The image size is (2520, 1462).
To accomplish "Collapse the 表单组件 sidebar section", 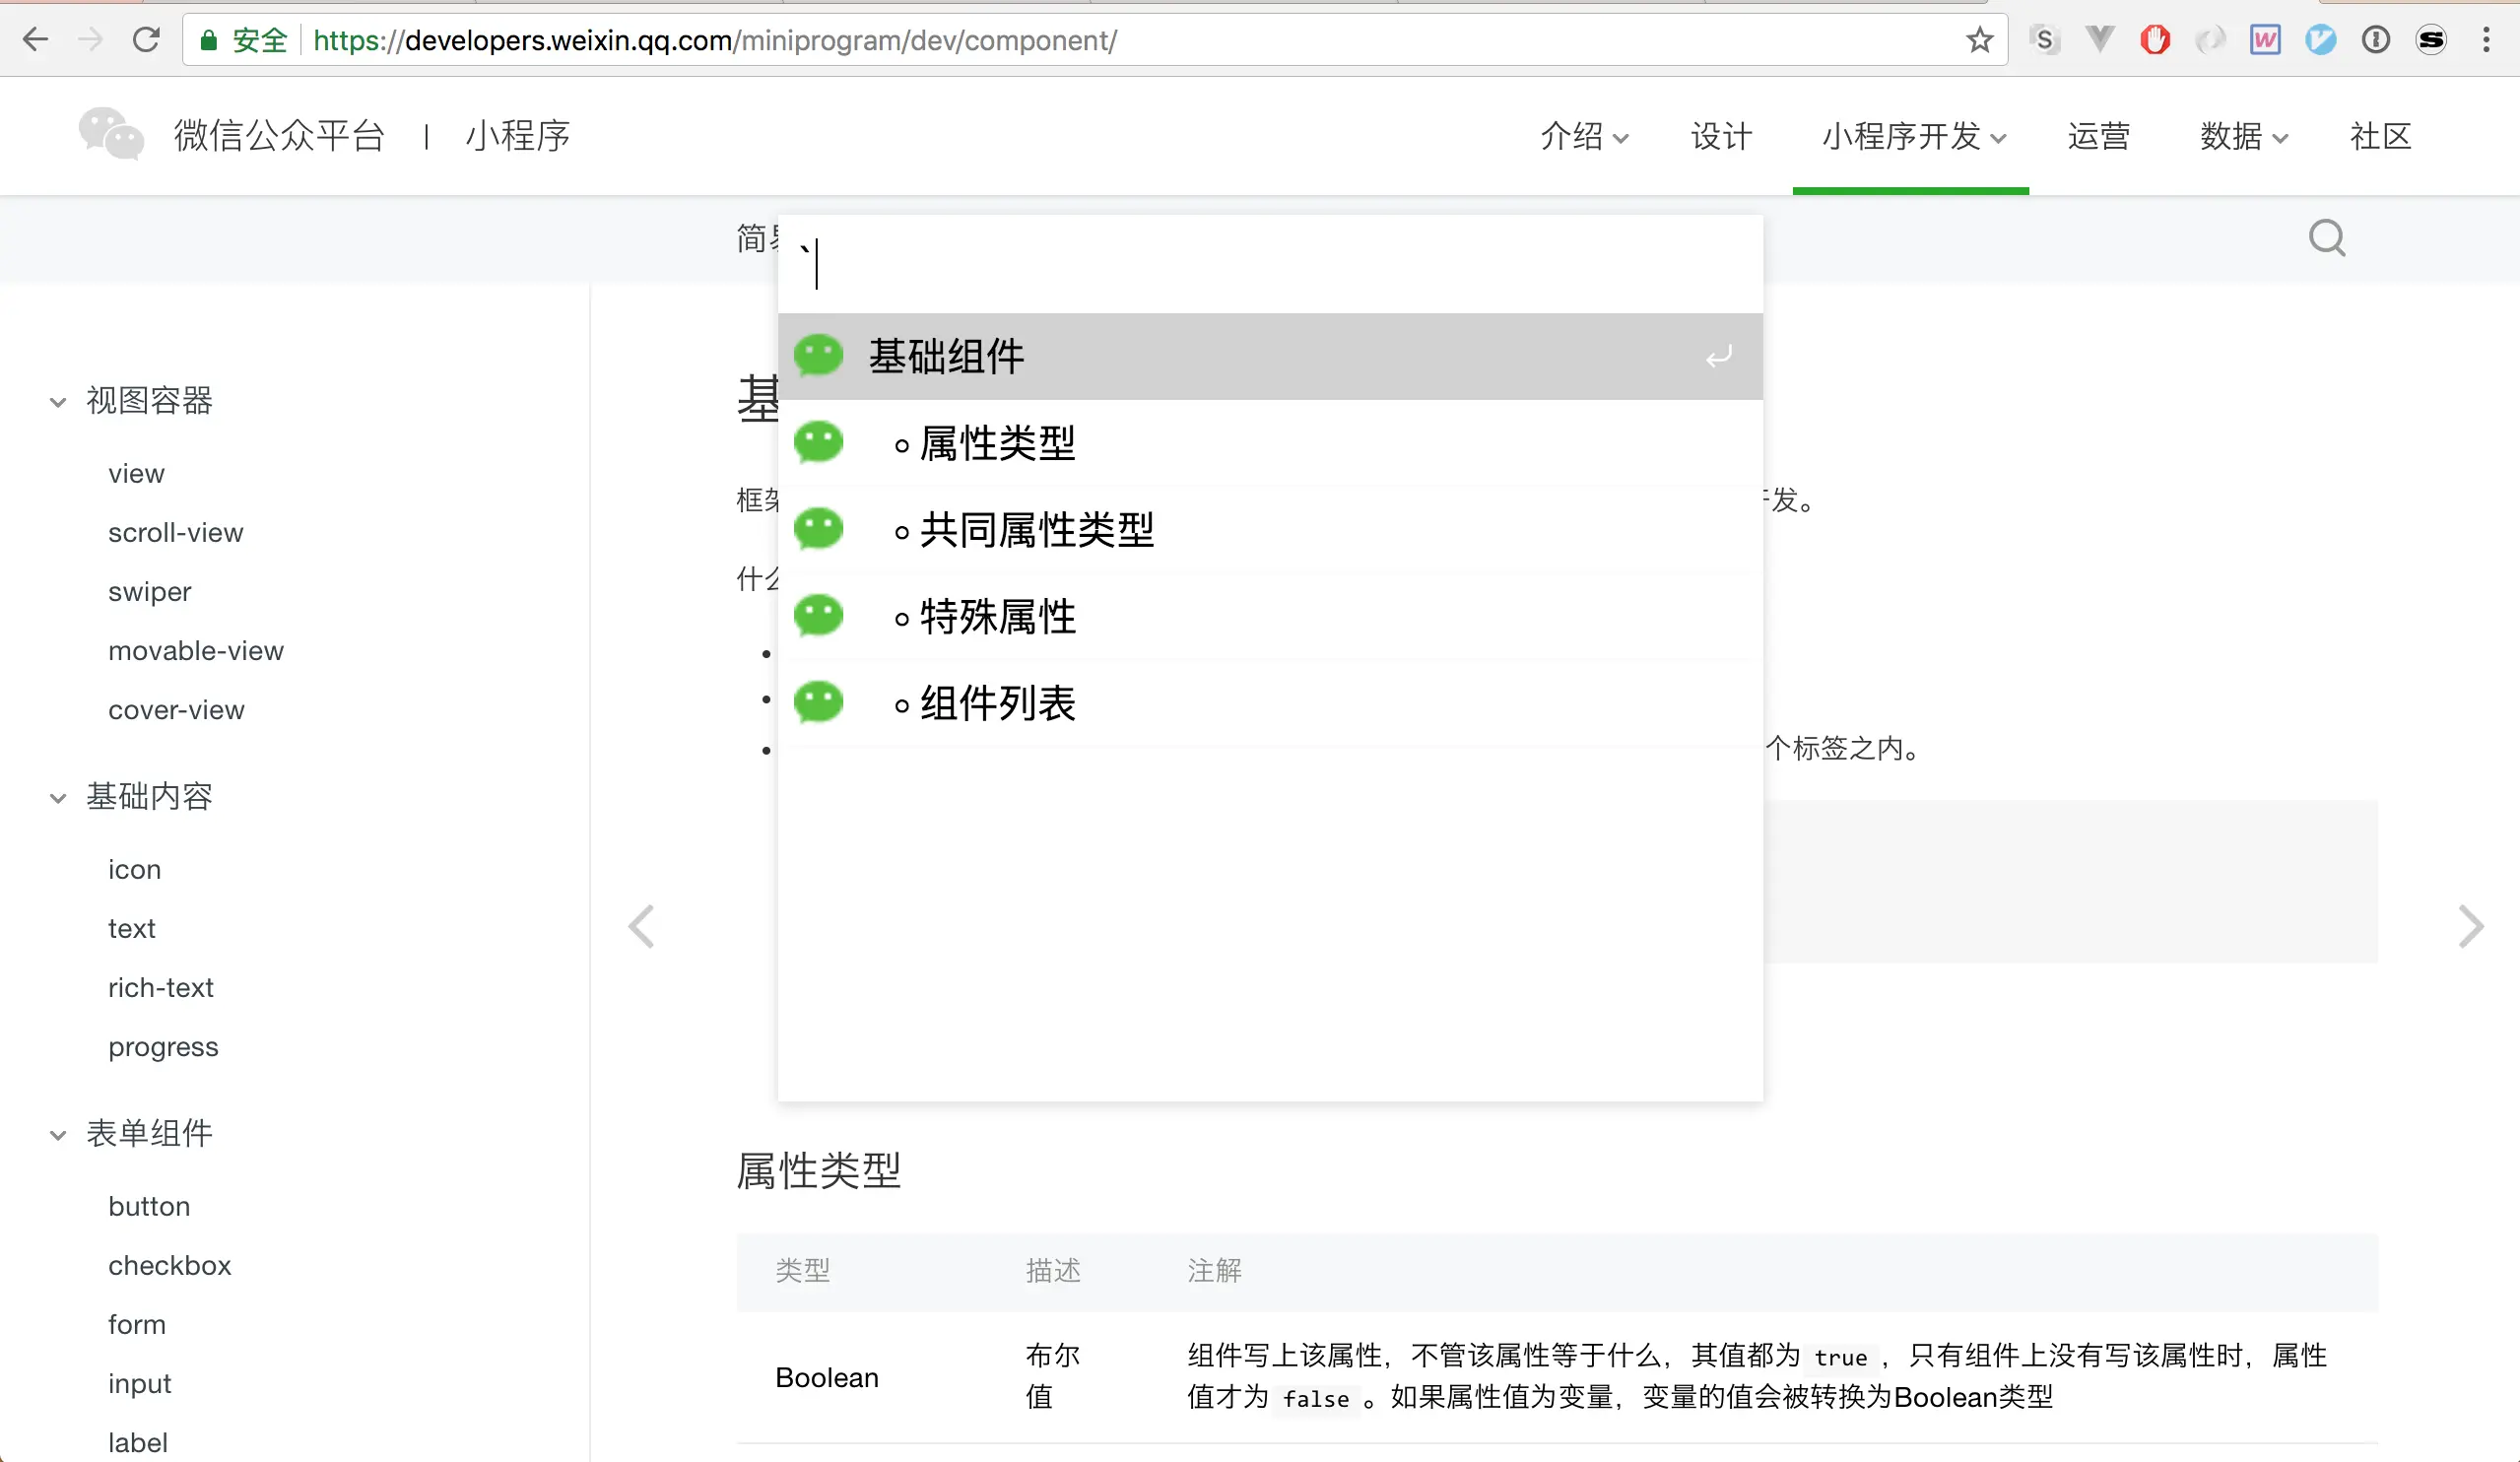I will (x=58, y=1135).
